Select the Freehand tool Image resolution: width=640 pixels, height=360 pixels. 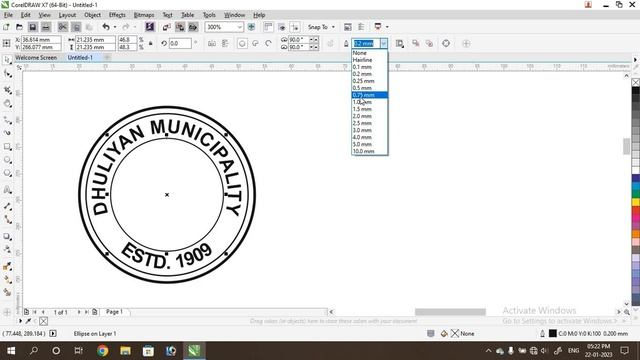(x=7, y=120)
